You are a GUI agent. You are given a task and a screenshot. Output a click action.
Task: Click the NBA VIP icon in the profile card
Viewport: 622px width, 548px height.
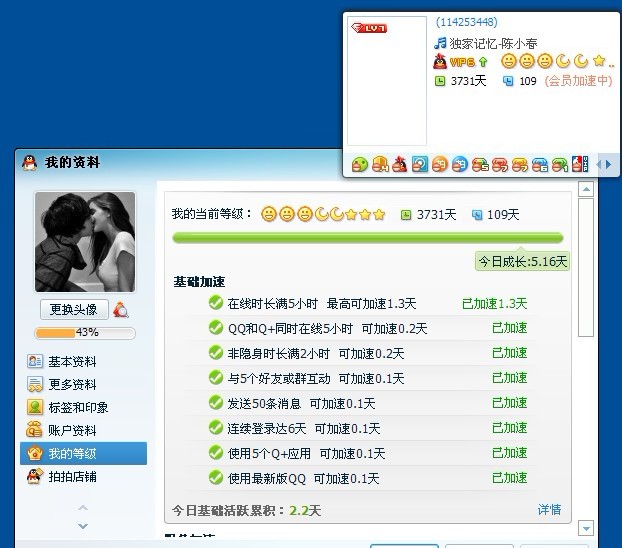point(580,164)
